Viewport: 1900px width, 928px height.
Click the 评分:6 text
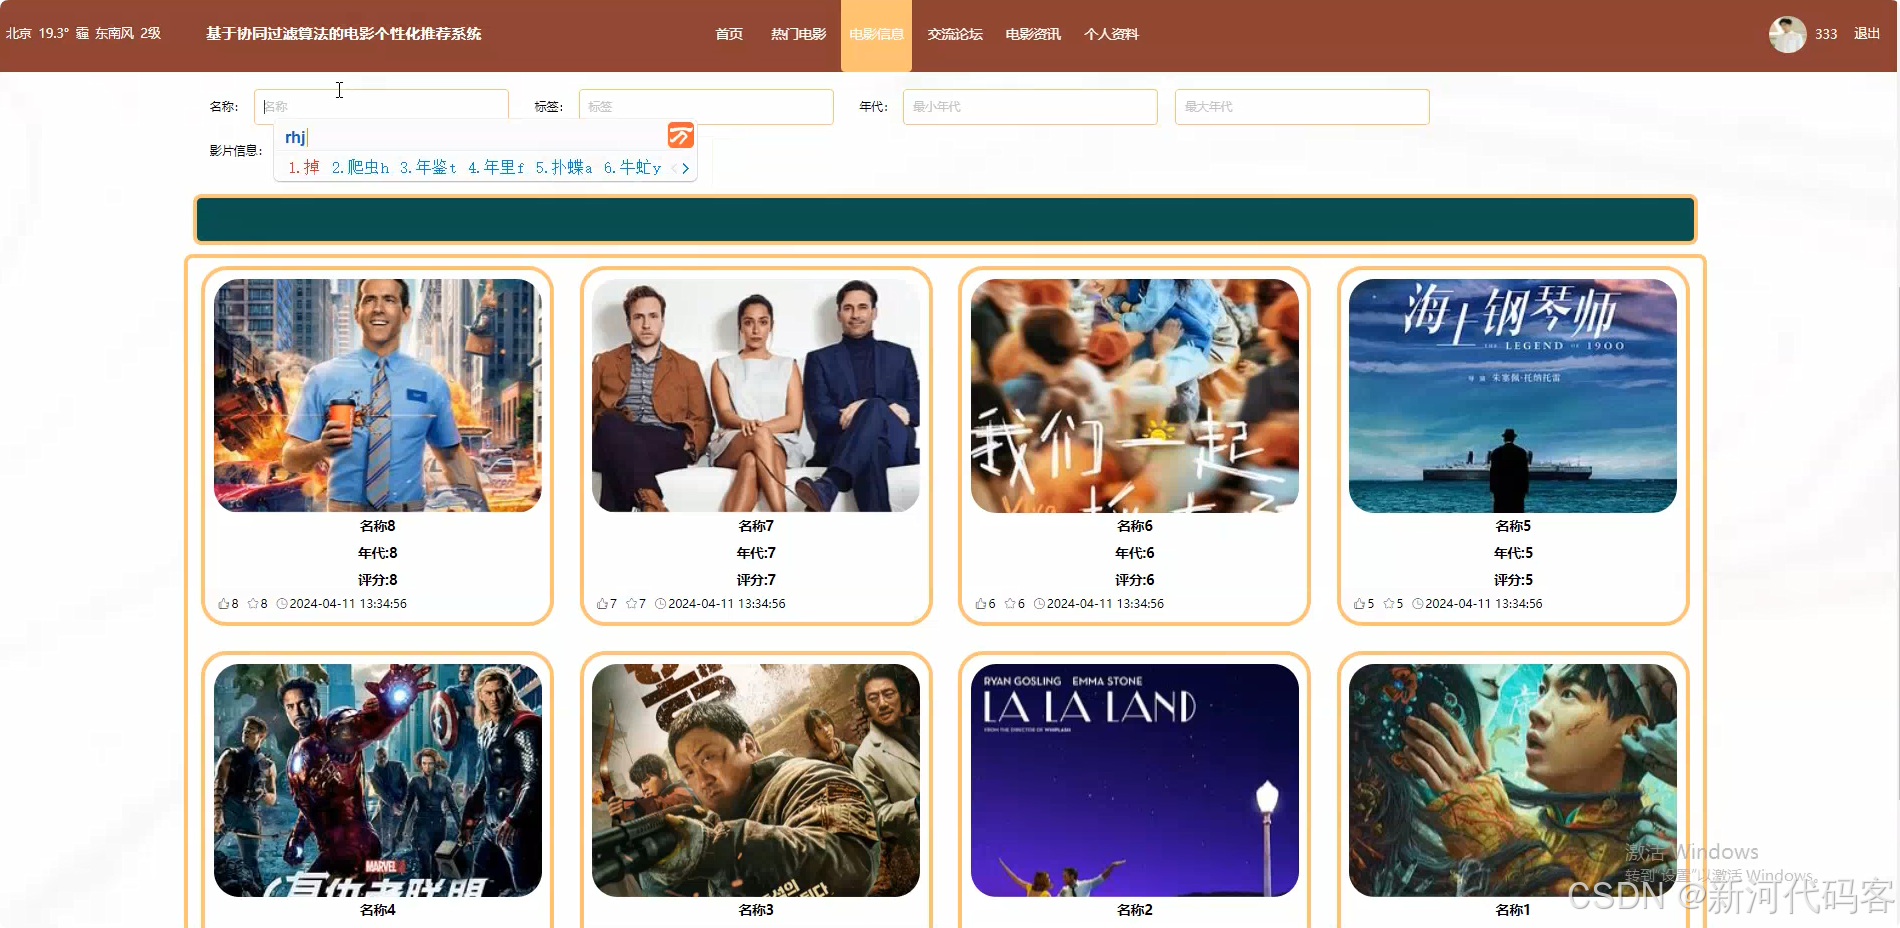tap(1135, 580)
